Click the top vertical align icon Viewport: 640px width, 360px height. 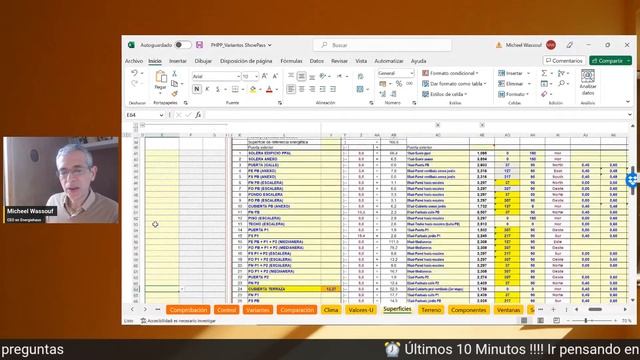coord(291,76)
